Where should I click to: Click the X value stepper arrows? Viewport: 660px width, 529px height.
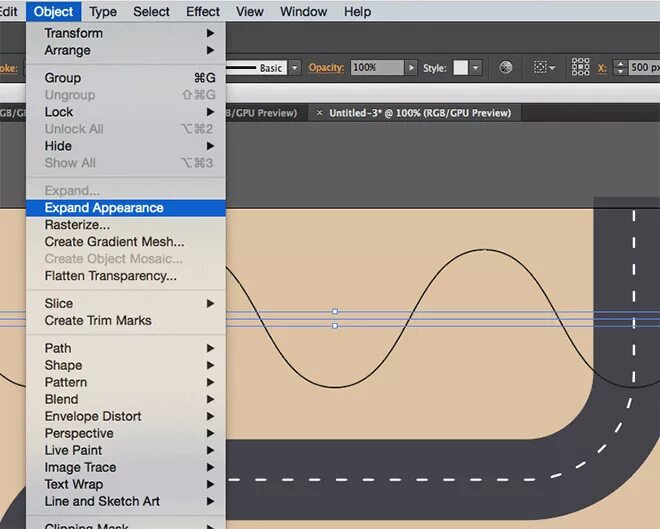coord(620,68)
